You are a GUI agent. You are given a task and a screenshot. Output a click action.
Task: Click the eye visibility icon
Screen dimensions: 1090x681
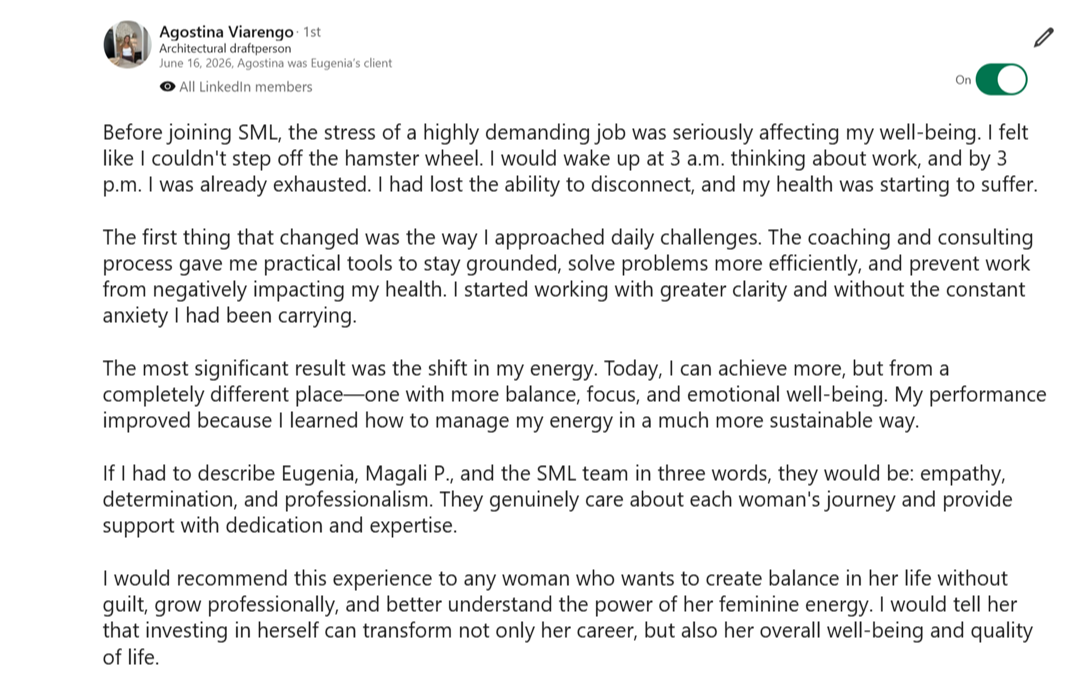click(167, 87)
